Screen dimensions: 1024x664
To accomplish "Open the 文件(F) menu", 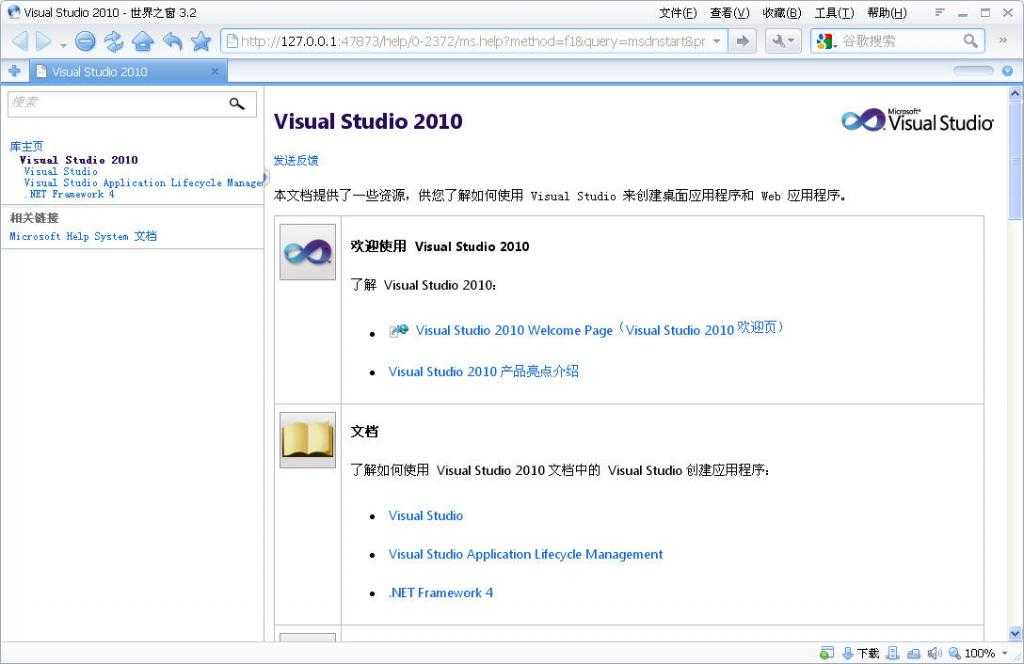I will click(677, 12).
